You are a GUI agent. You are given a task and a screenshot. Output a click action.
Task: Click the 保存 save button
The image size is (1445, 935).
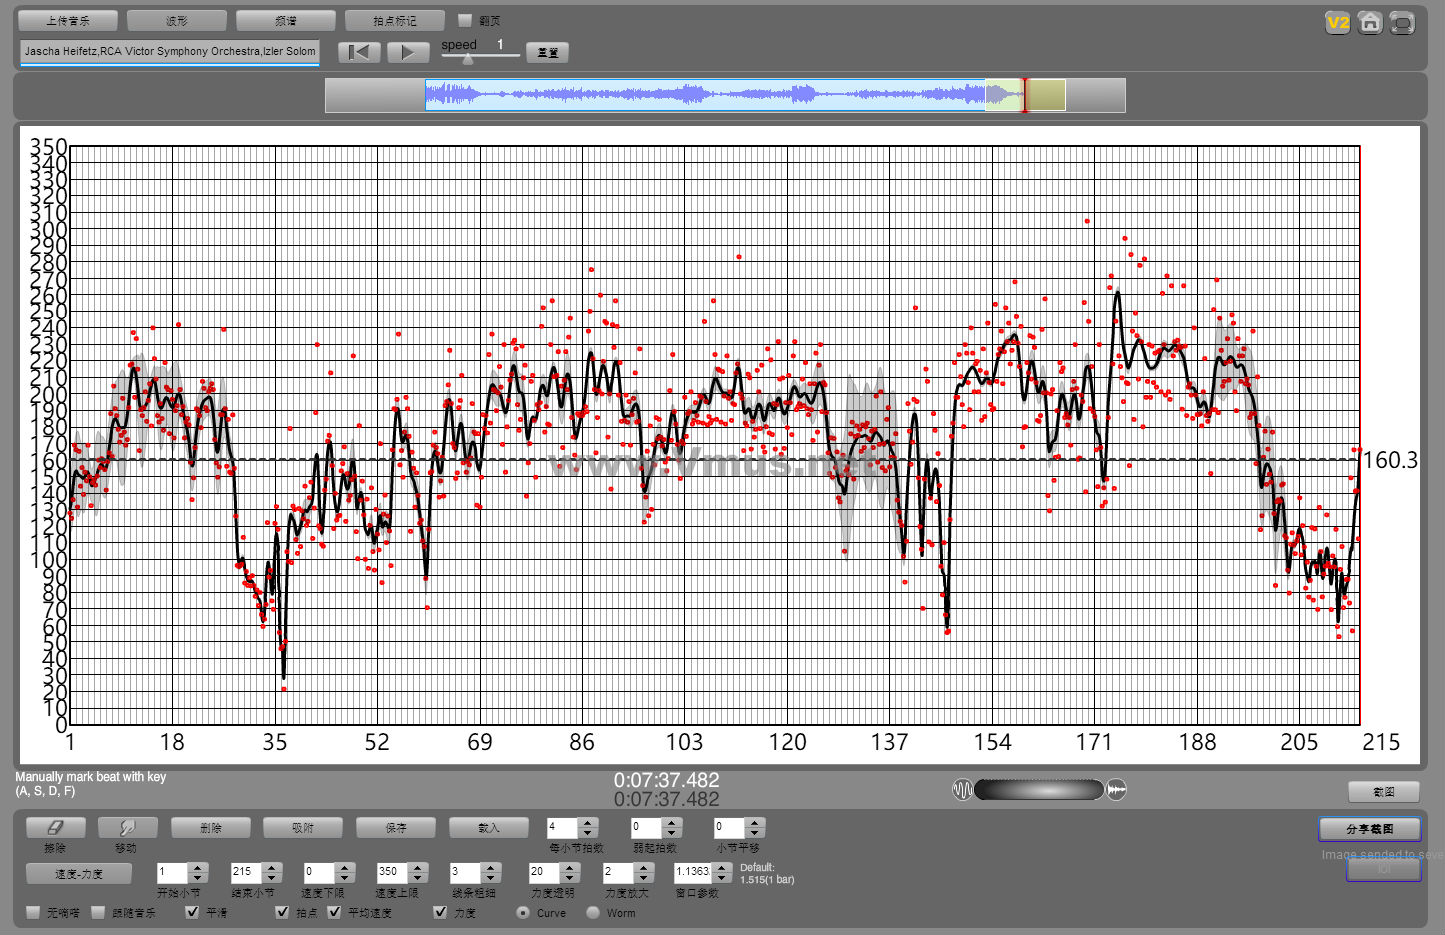tap(396, 828)
